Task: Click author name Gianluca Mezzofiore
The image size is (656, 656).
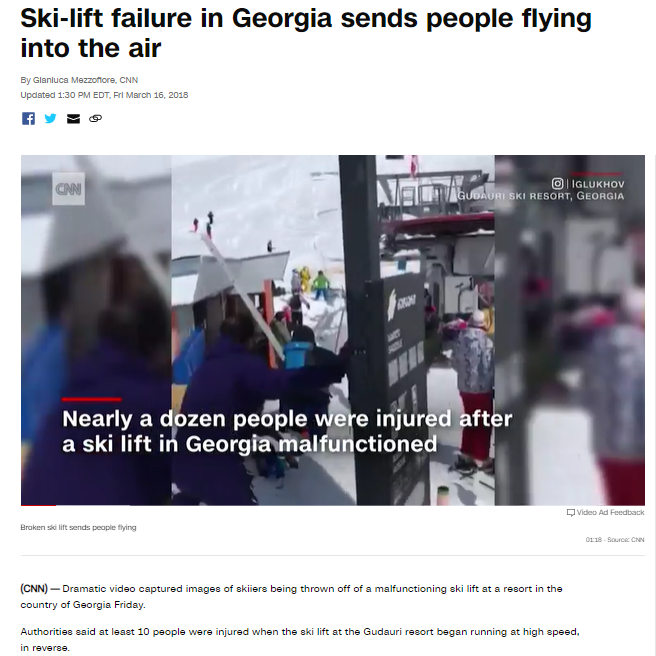Action: (x=74, y=80)
